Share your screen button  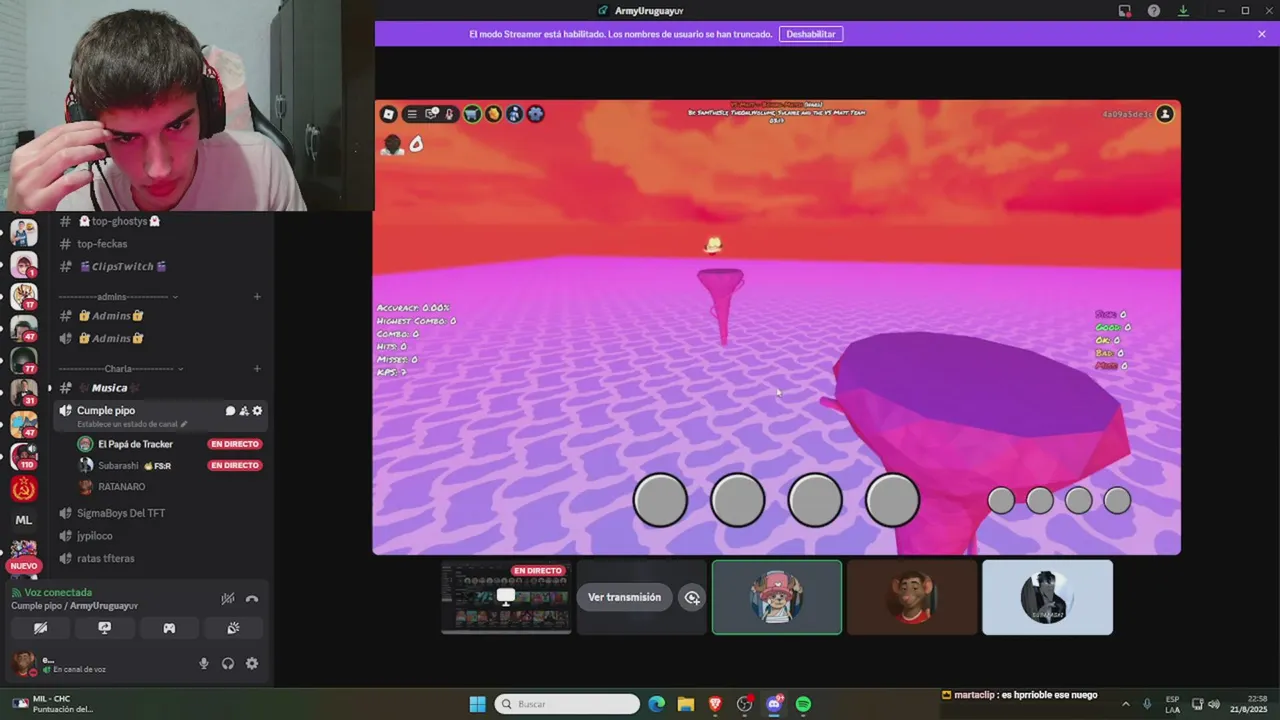(105, 628)
